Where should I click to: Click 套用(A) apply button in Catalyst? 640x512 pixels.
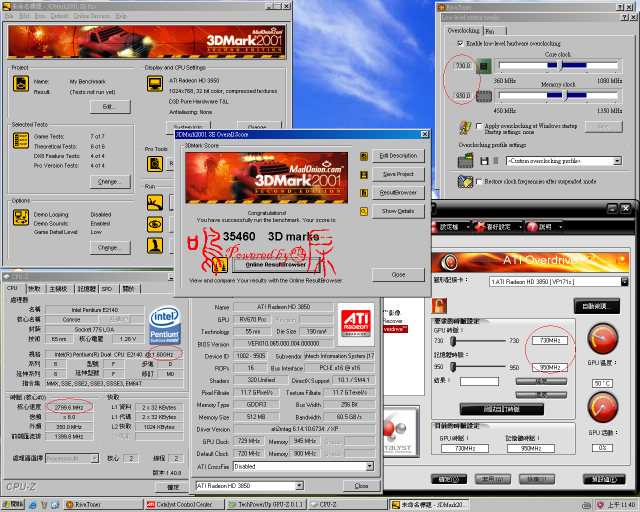click(x=493, y=479)
